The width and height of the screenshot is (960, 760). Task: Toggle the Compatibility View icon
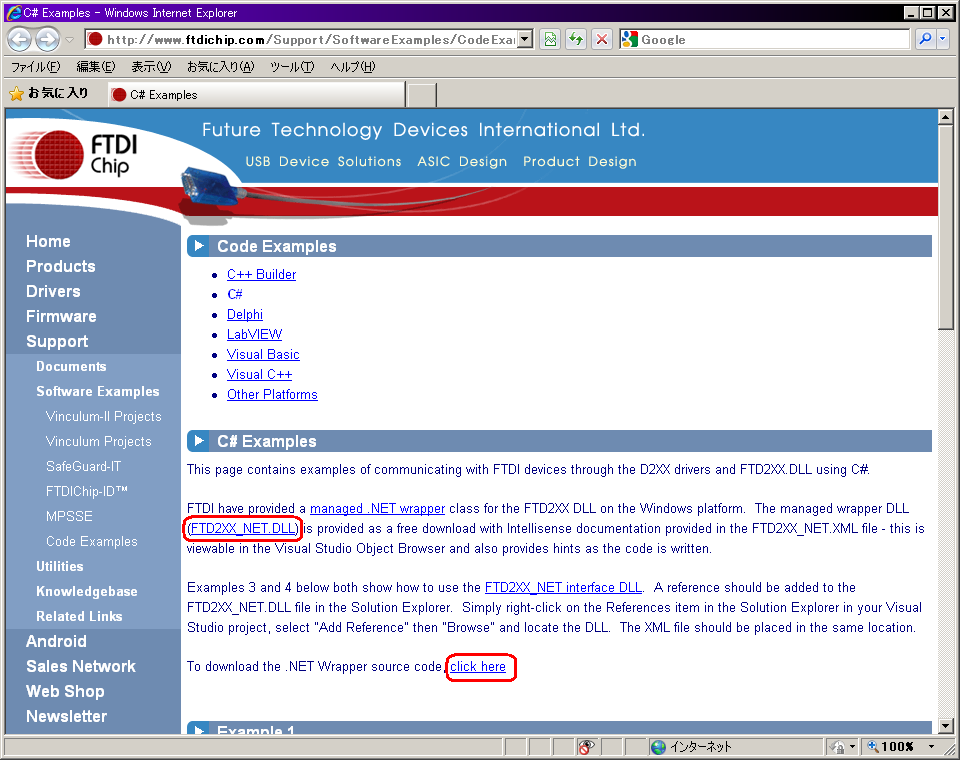click(550, 40)
